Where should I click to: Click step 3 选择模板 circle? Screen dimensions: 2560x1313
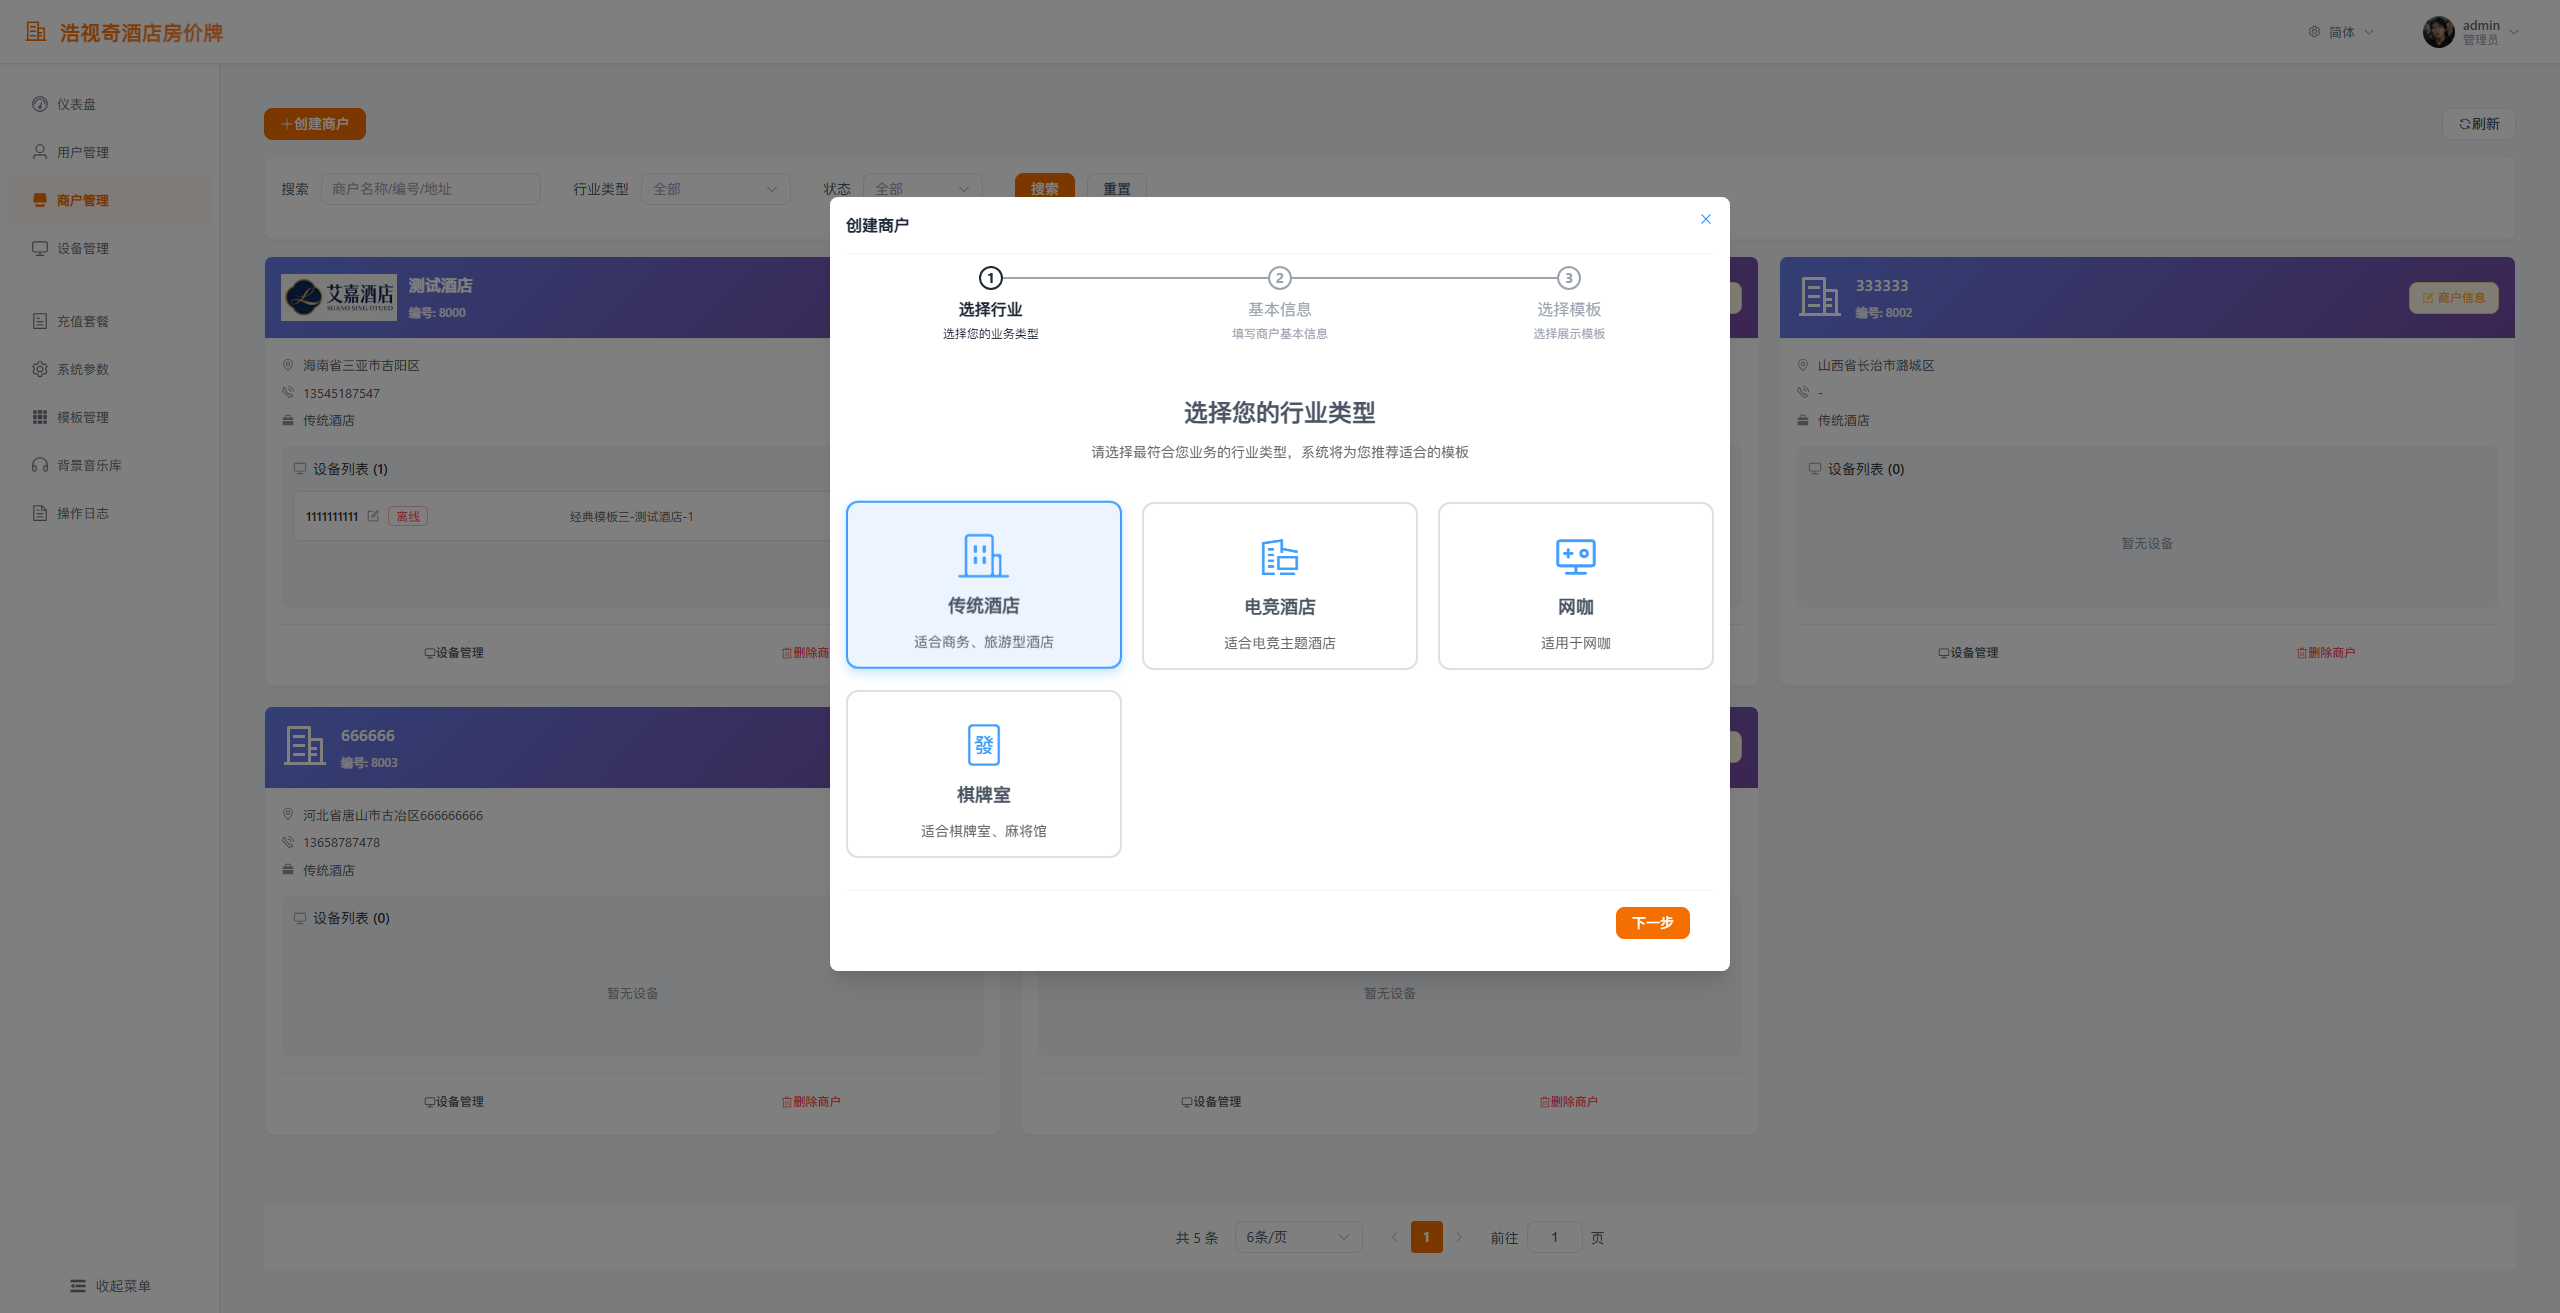pyautogui.click(x=1569, y=278)
